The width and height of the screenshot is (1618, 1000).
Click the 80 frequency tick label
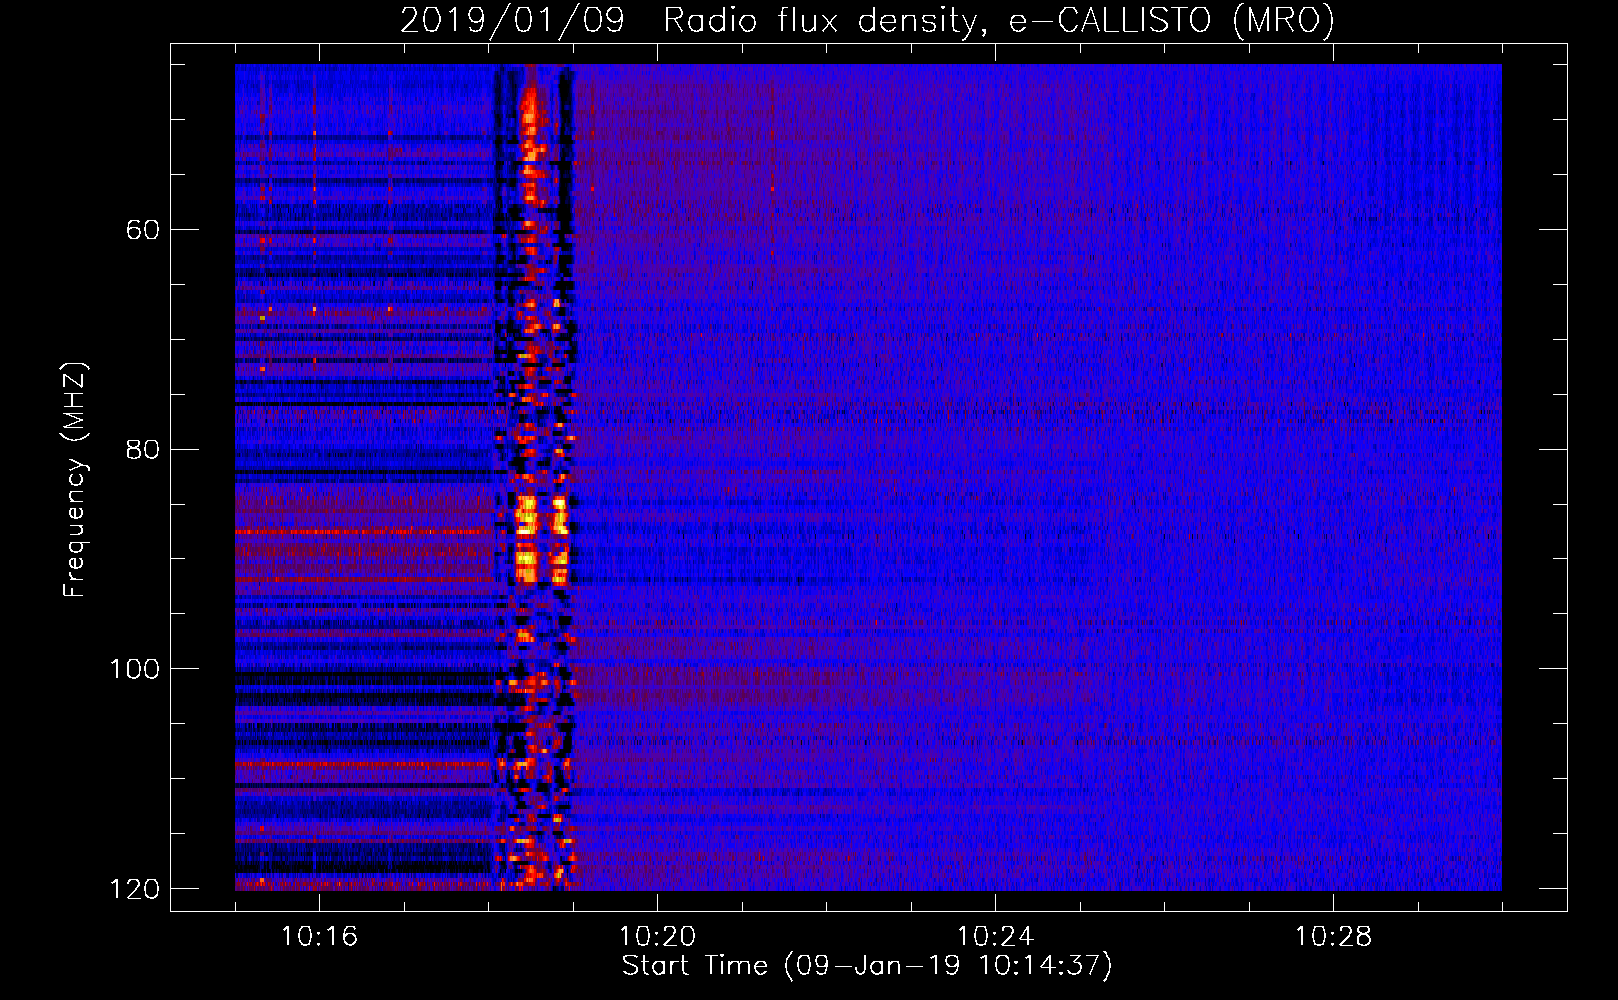click(x=143, y=449)
